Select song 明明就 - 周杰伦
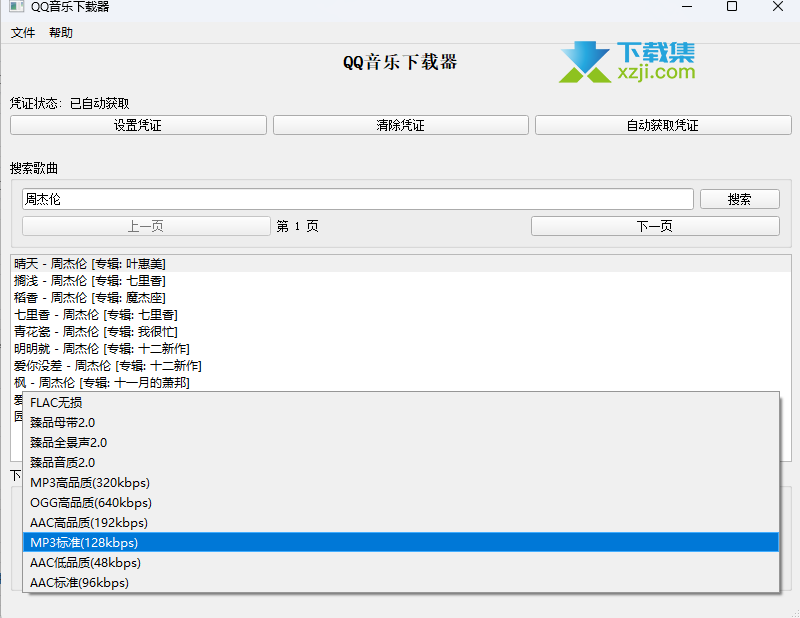800x618 pixels. click(401, 349)
